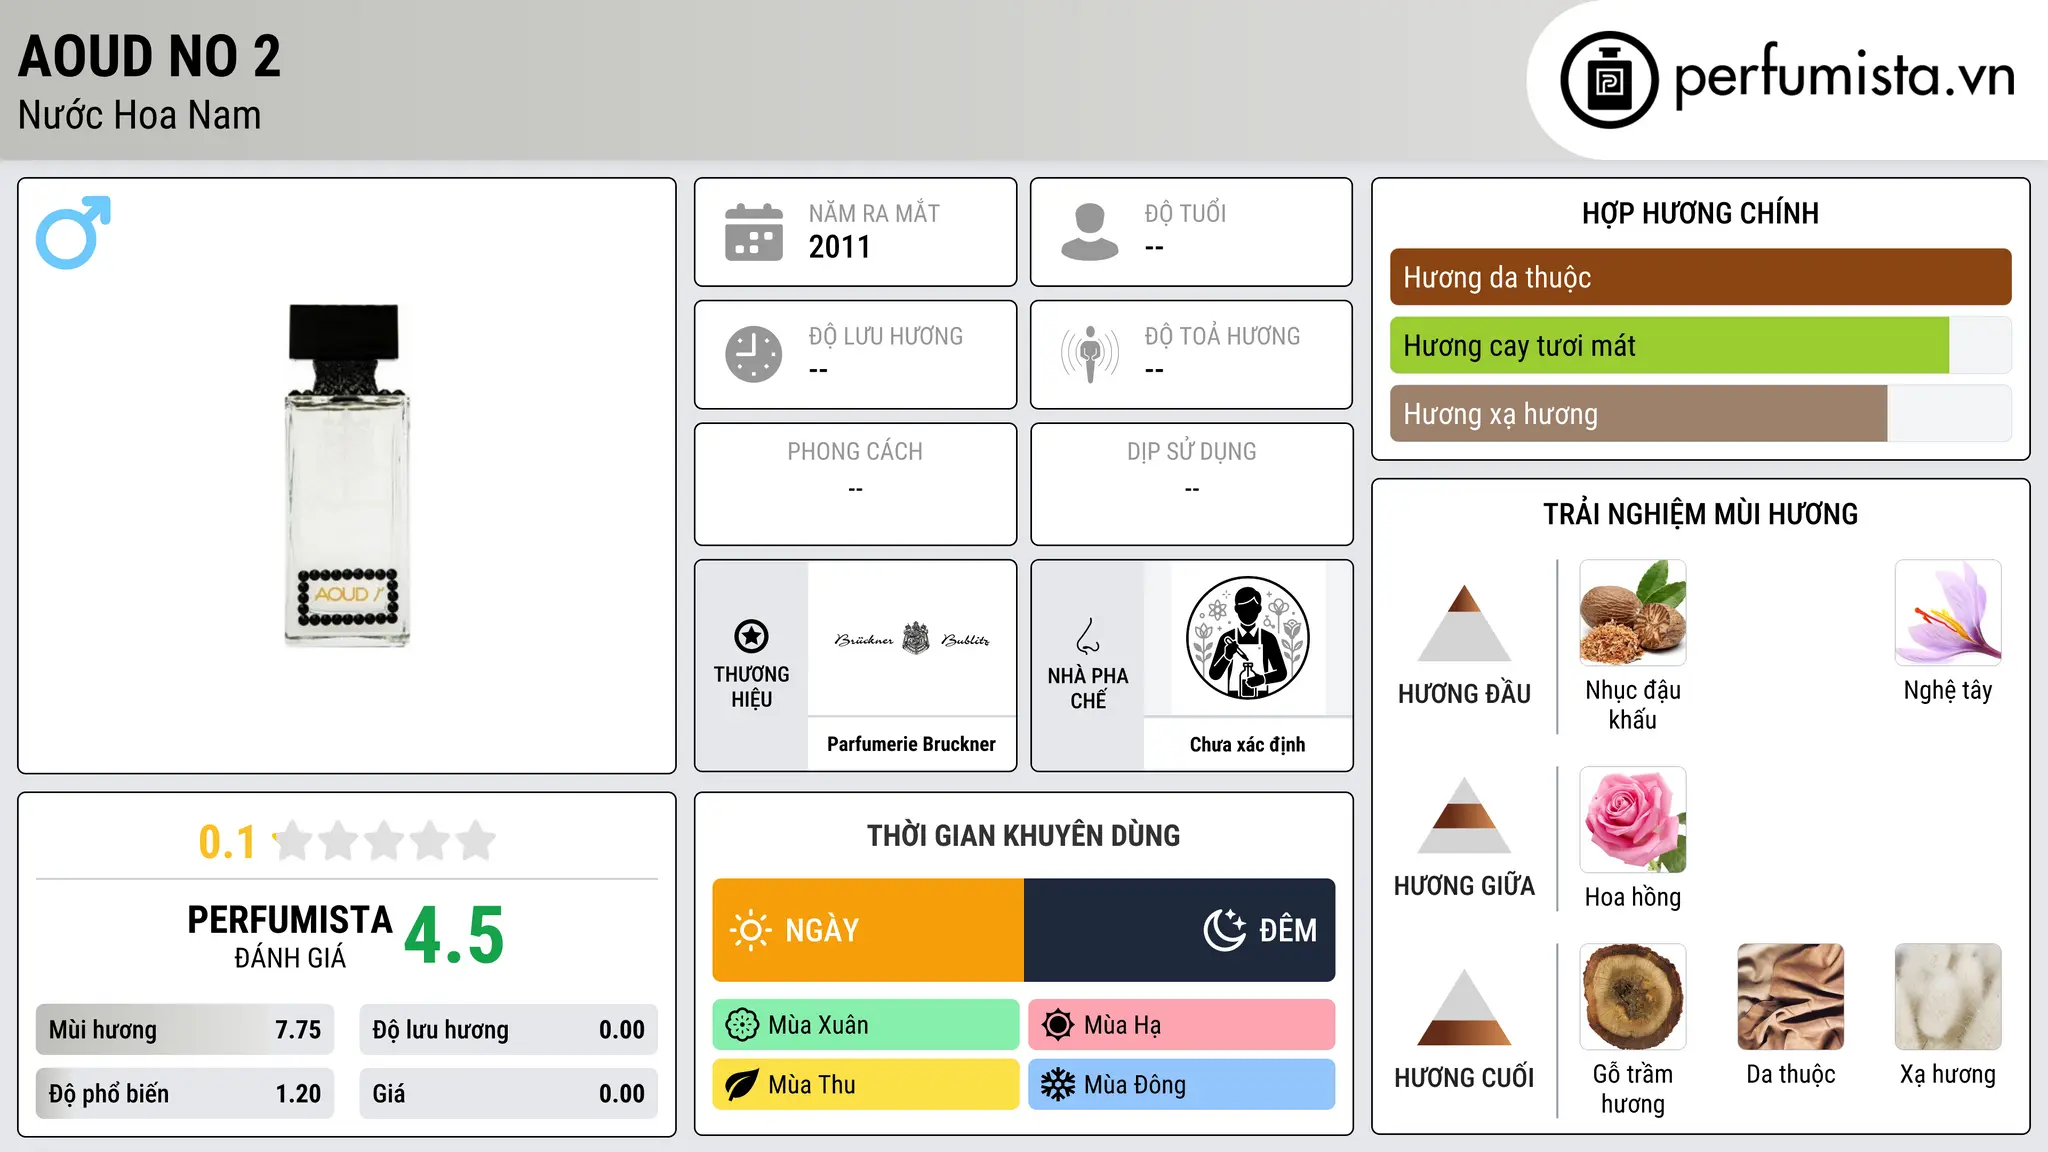Select the Mùa Xuân season tag
The height and width of the screenshot is (1152, 2048).
(866, 1025)
